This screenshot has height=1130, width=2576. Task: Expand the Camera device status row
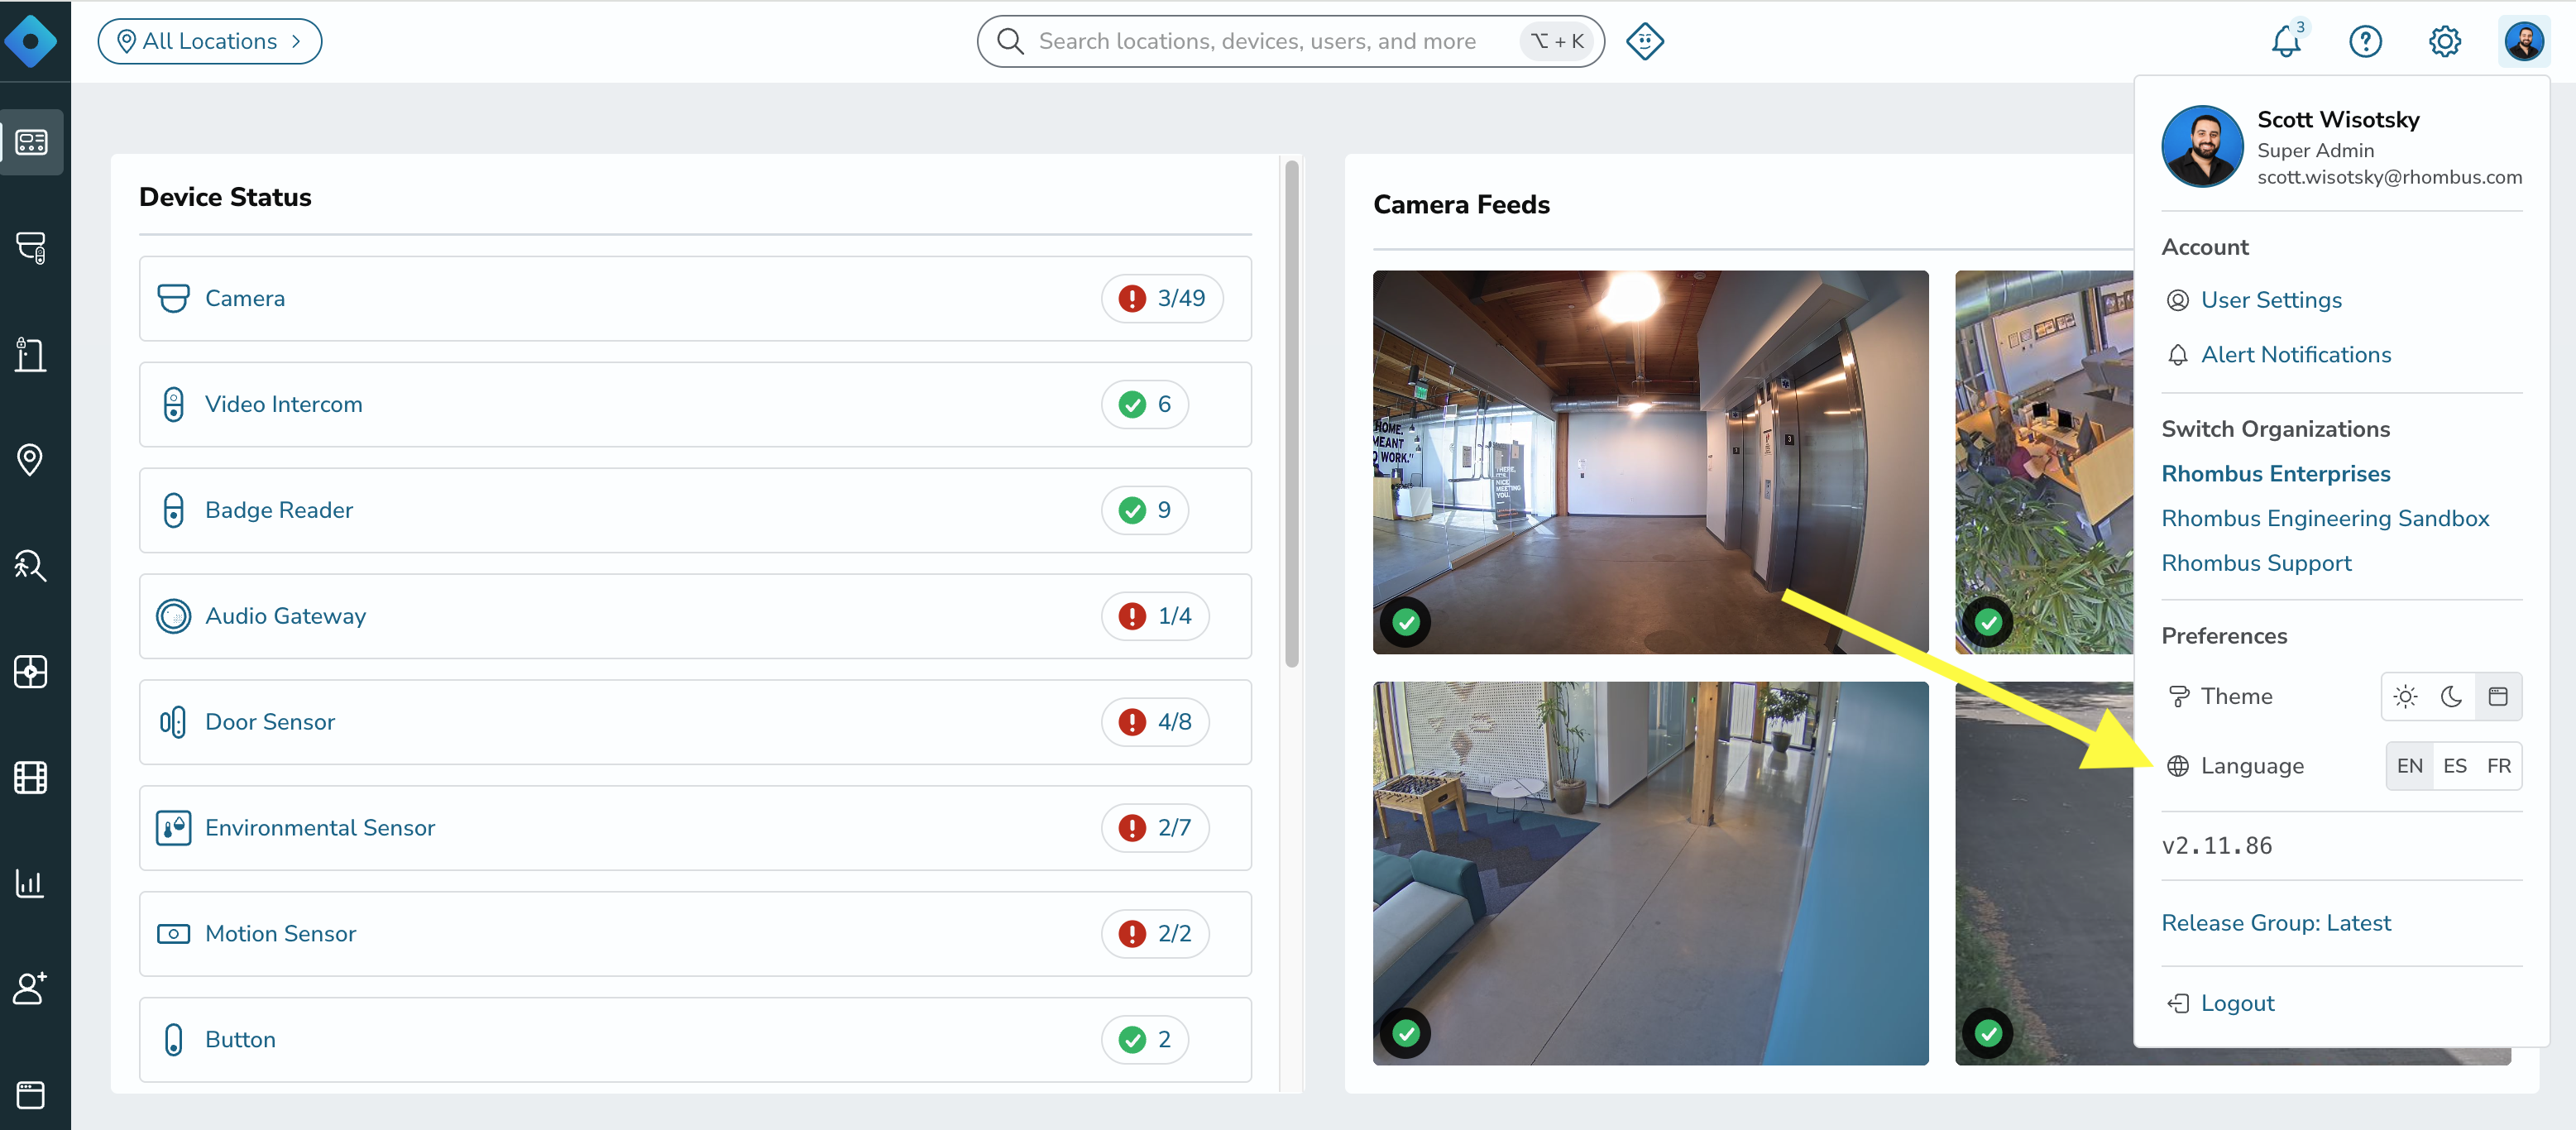[695, 298]
